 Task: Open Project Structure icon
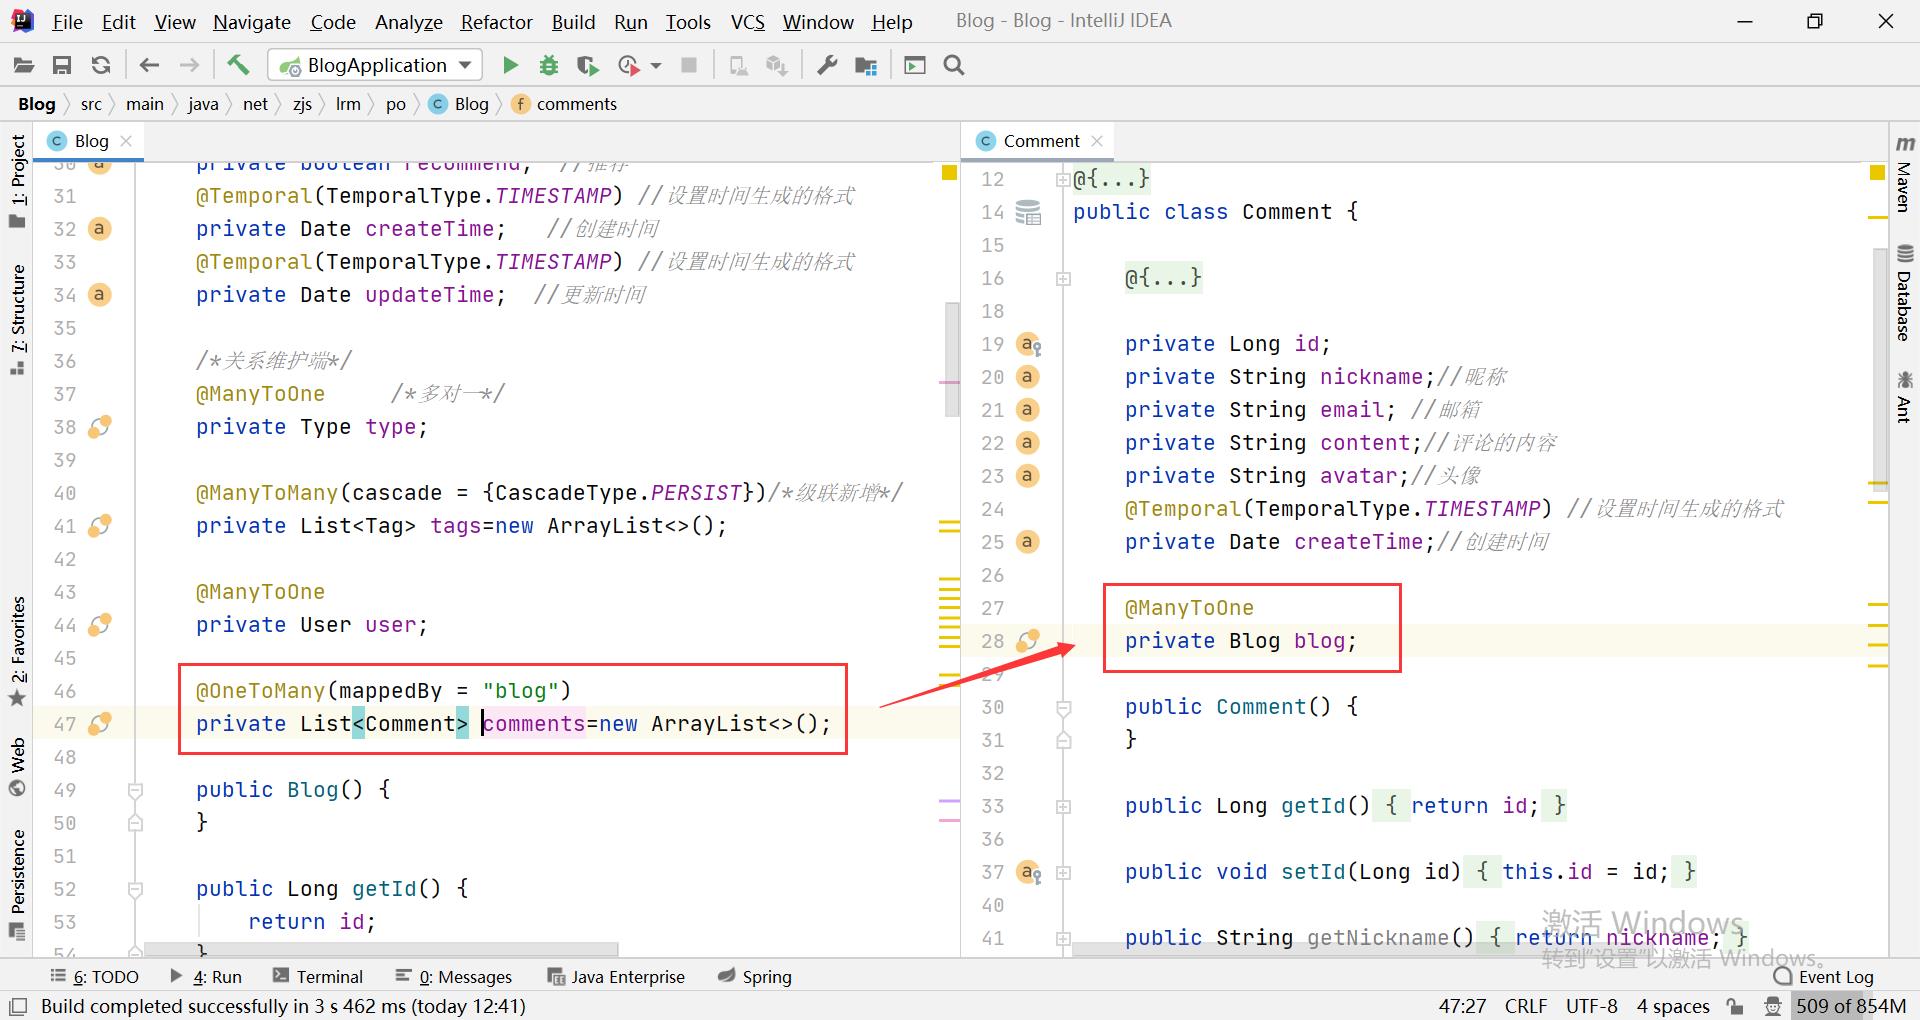(866, 66)
